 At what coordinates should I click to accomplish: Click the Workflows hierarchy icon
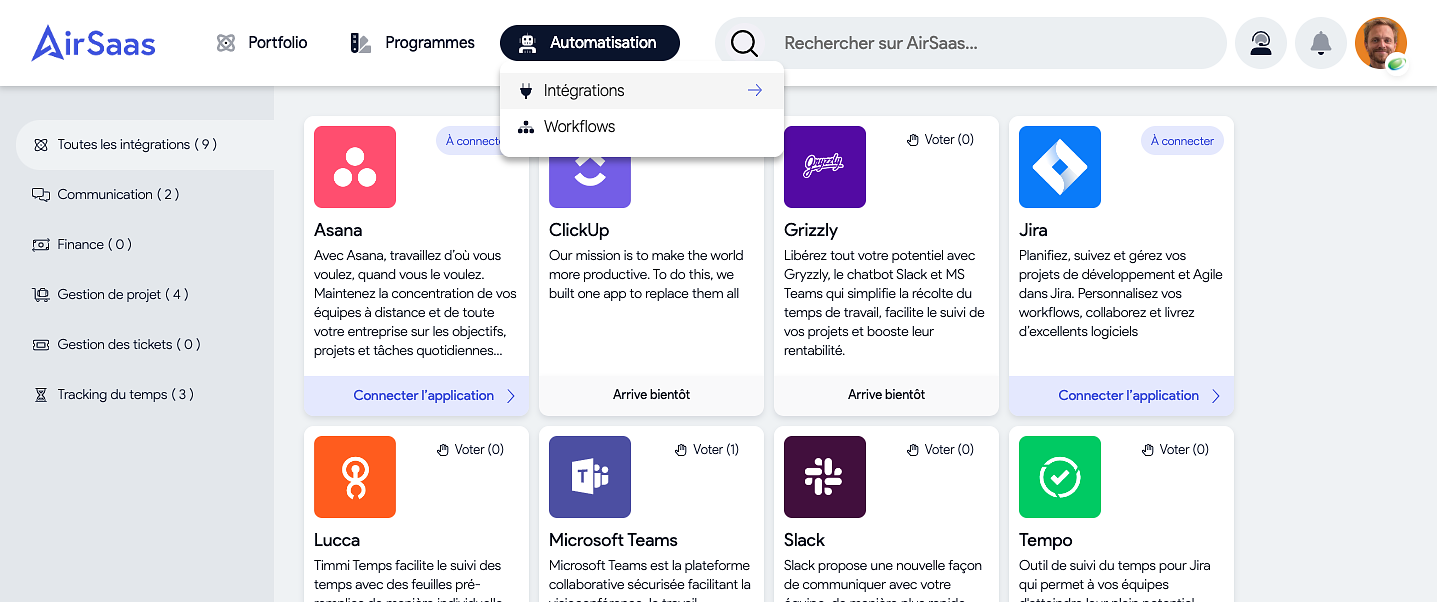(526, 127)
